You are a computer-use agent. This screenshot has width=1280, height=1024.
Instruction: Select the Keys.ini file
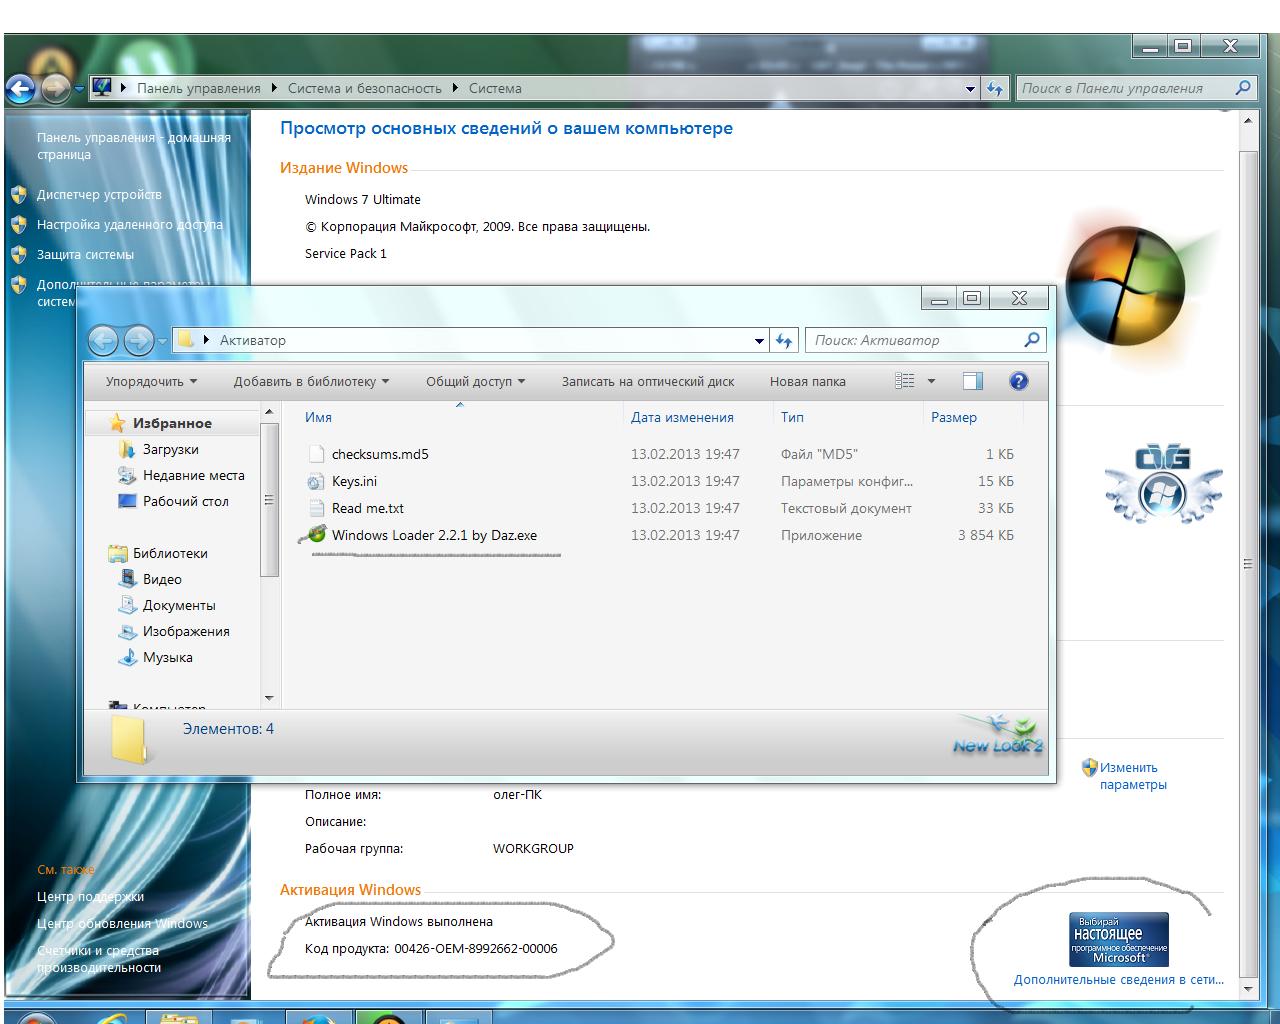[354, 481]
